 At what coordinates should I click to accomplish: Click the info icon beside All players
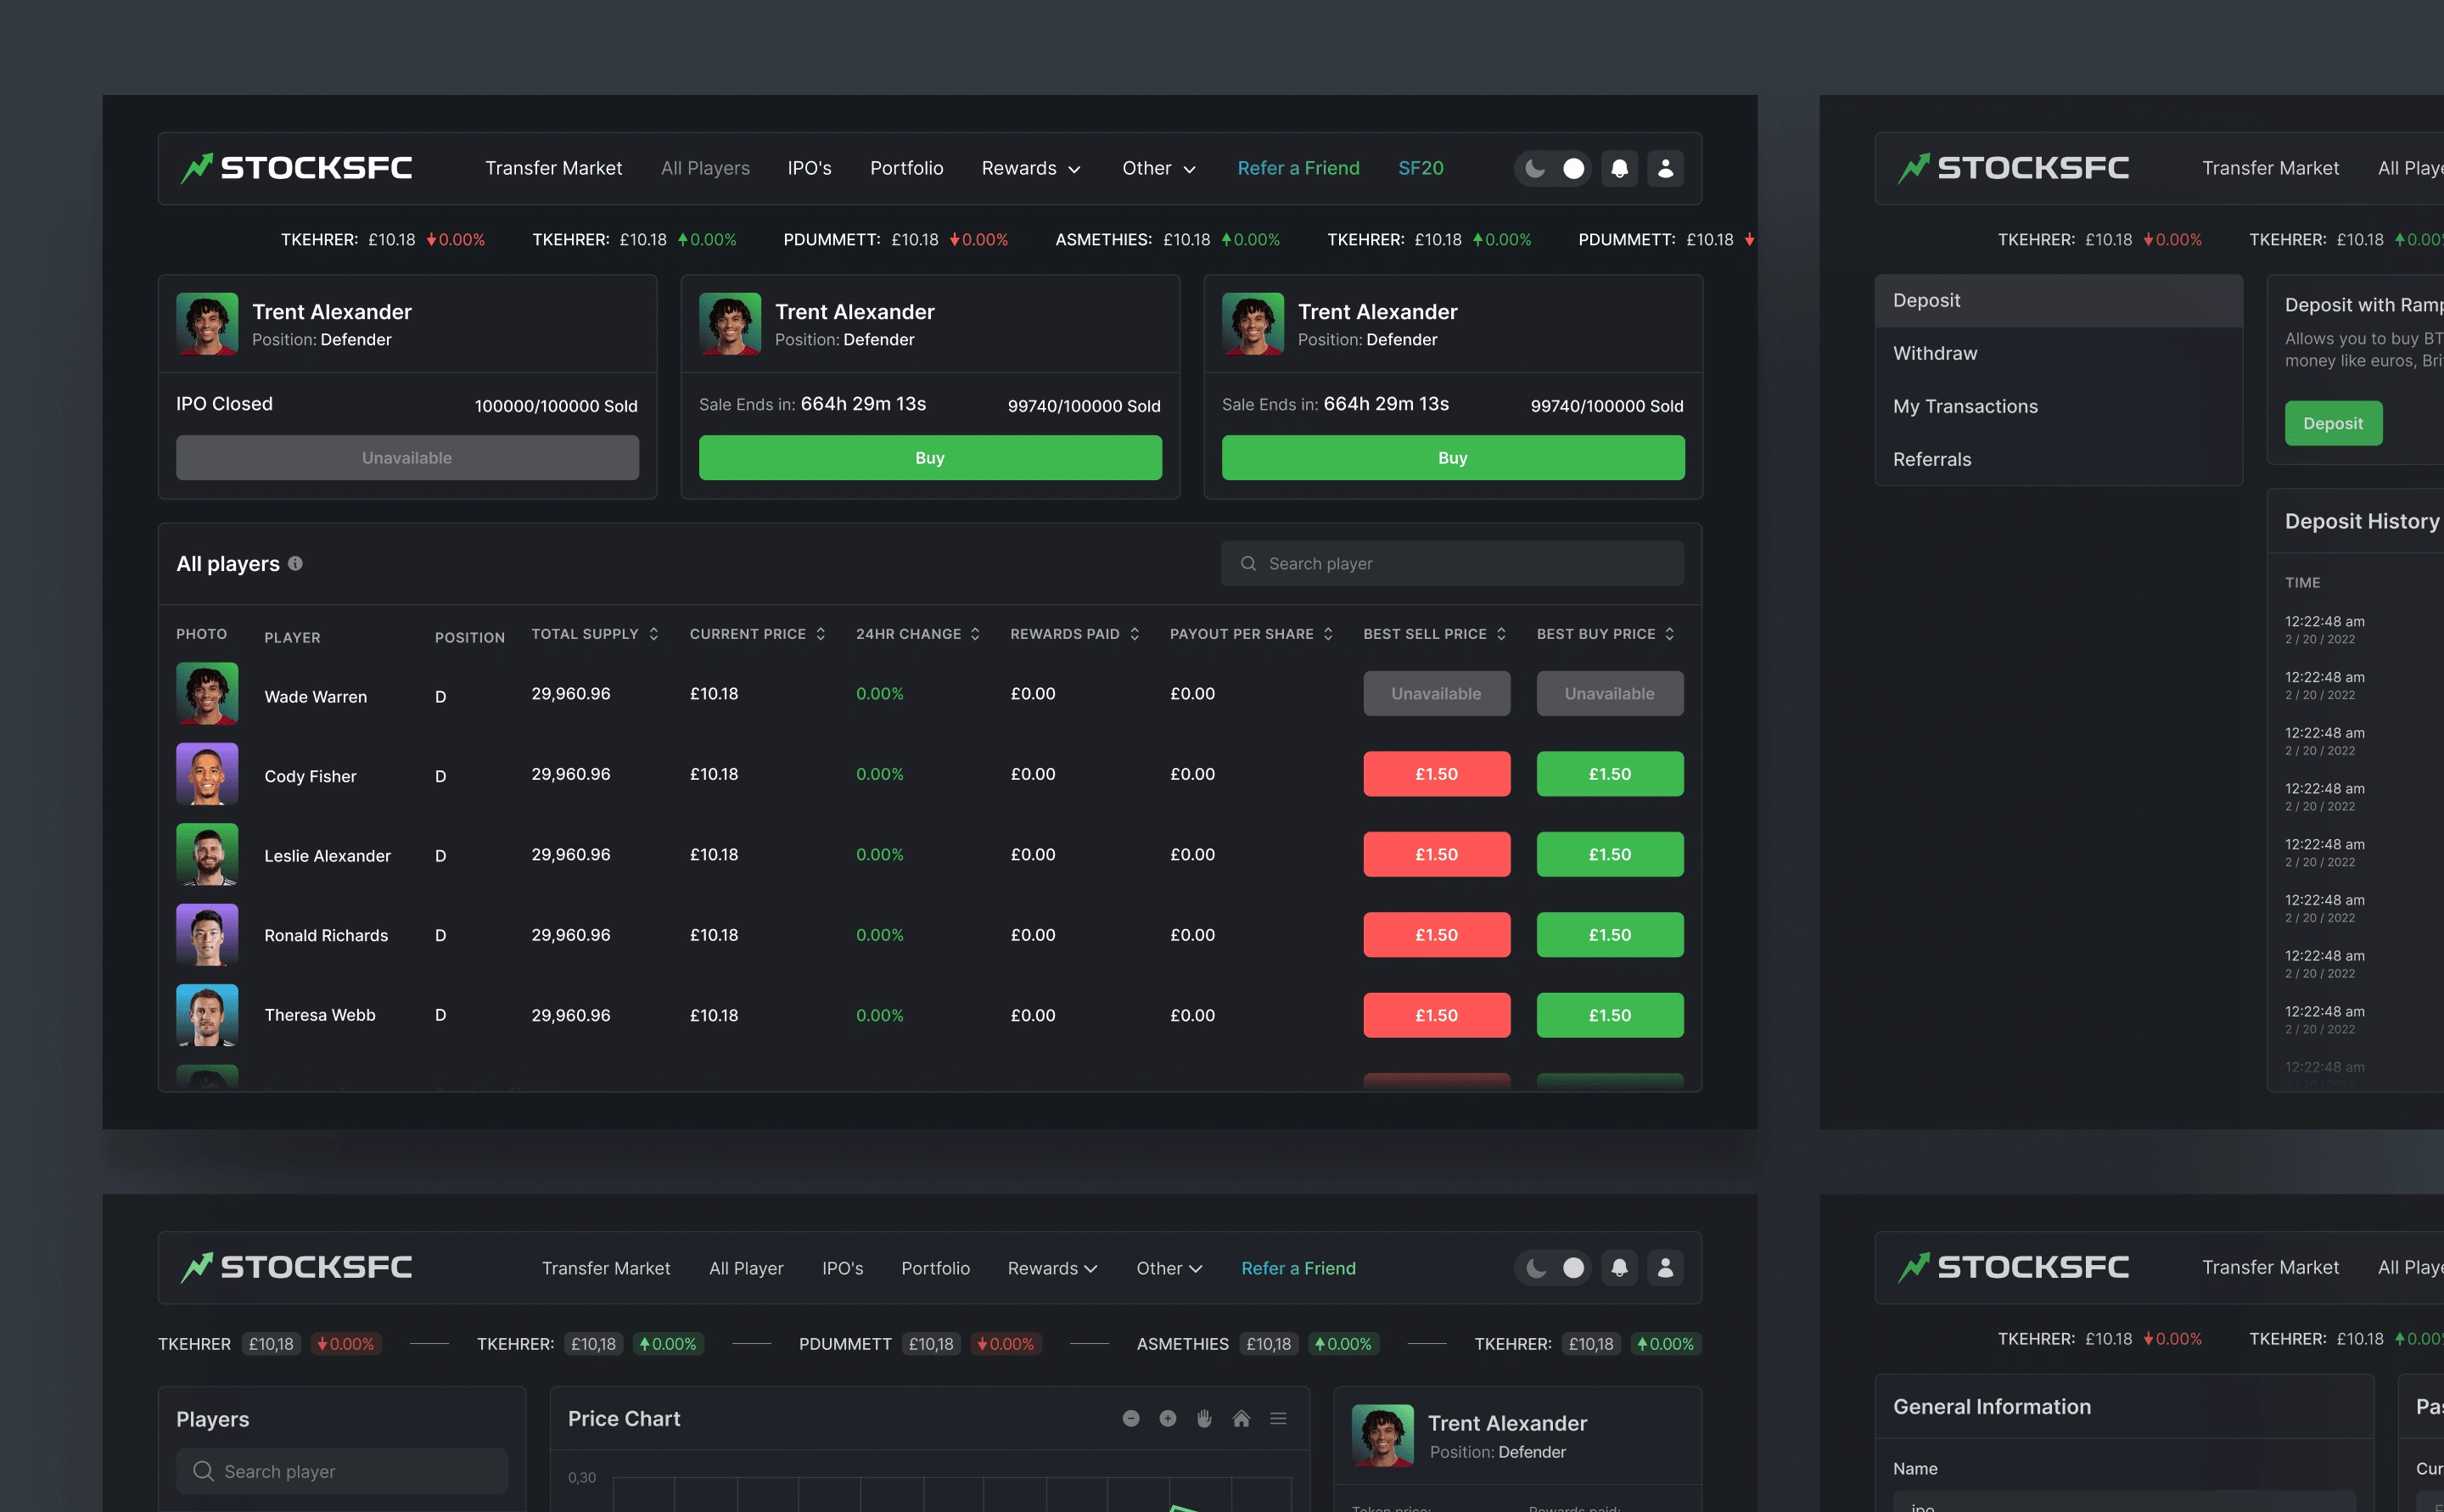click(295, 563)
